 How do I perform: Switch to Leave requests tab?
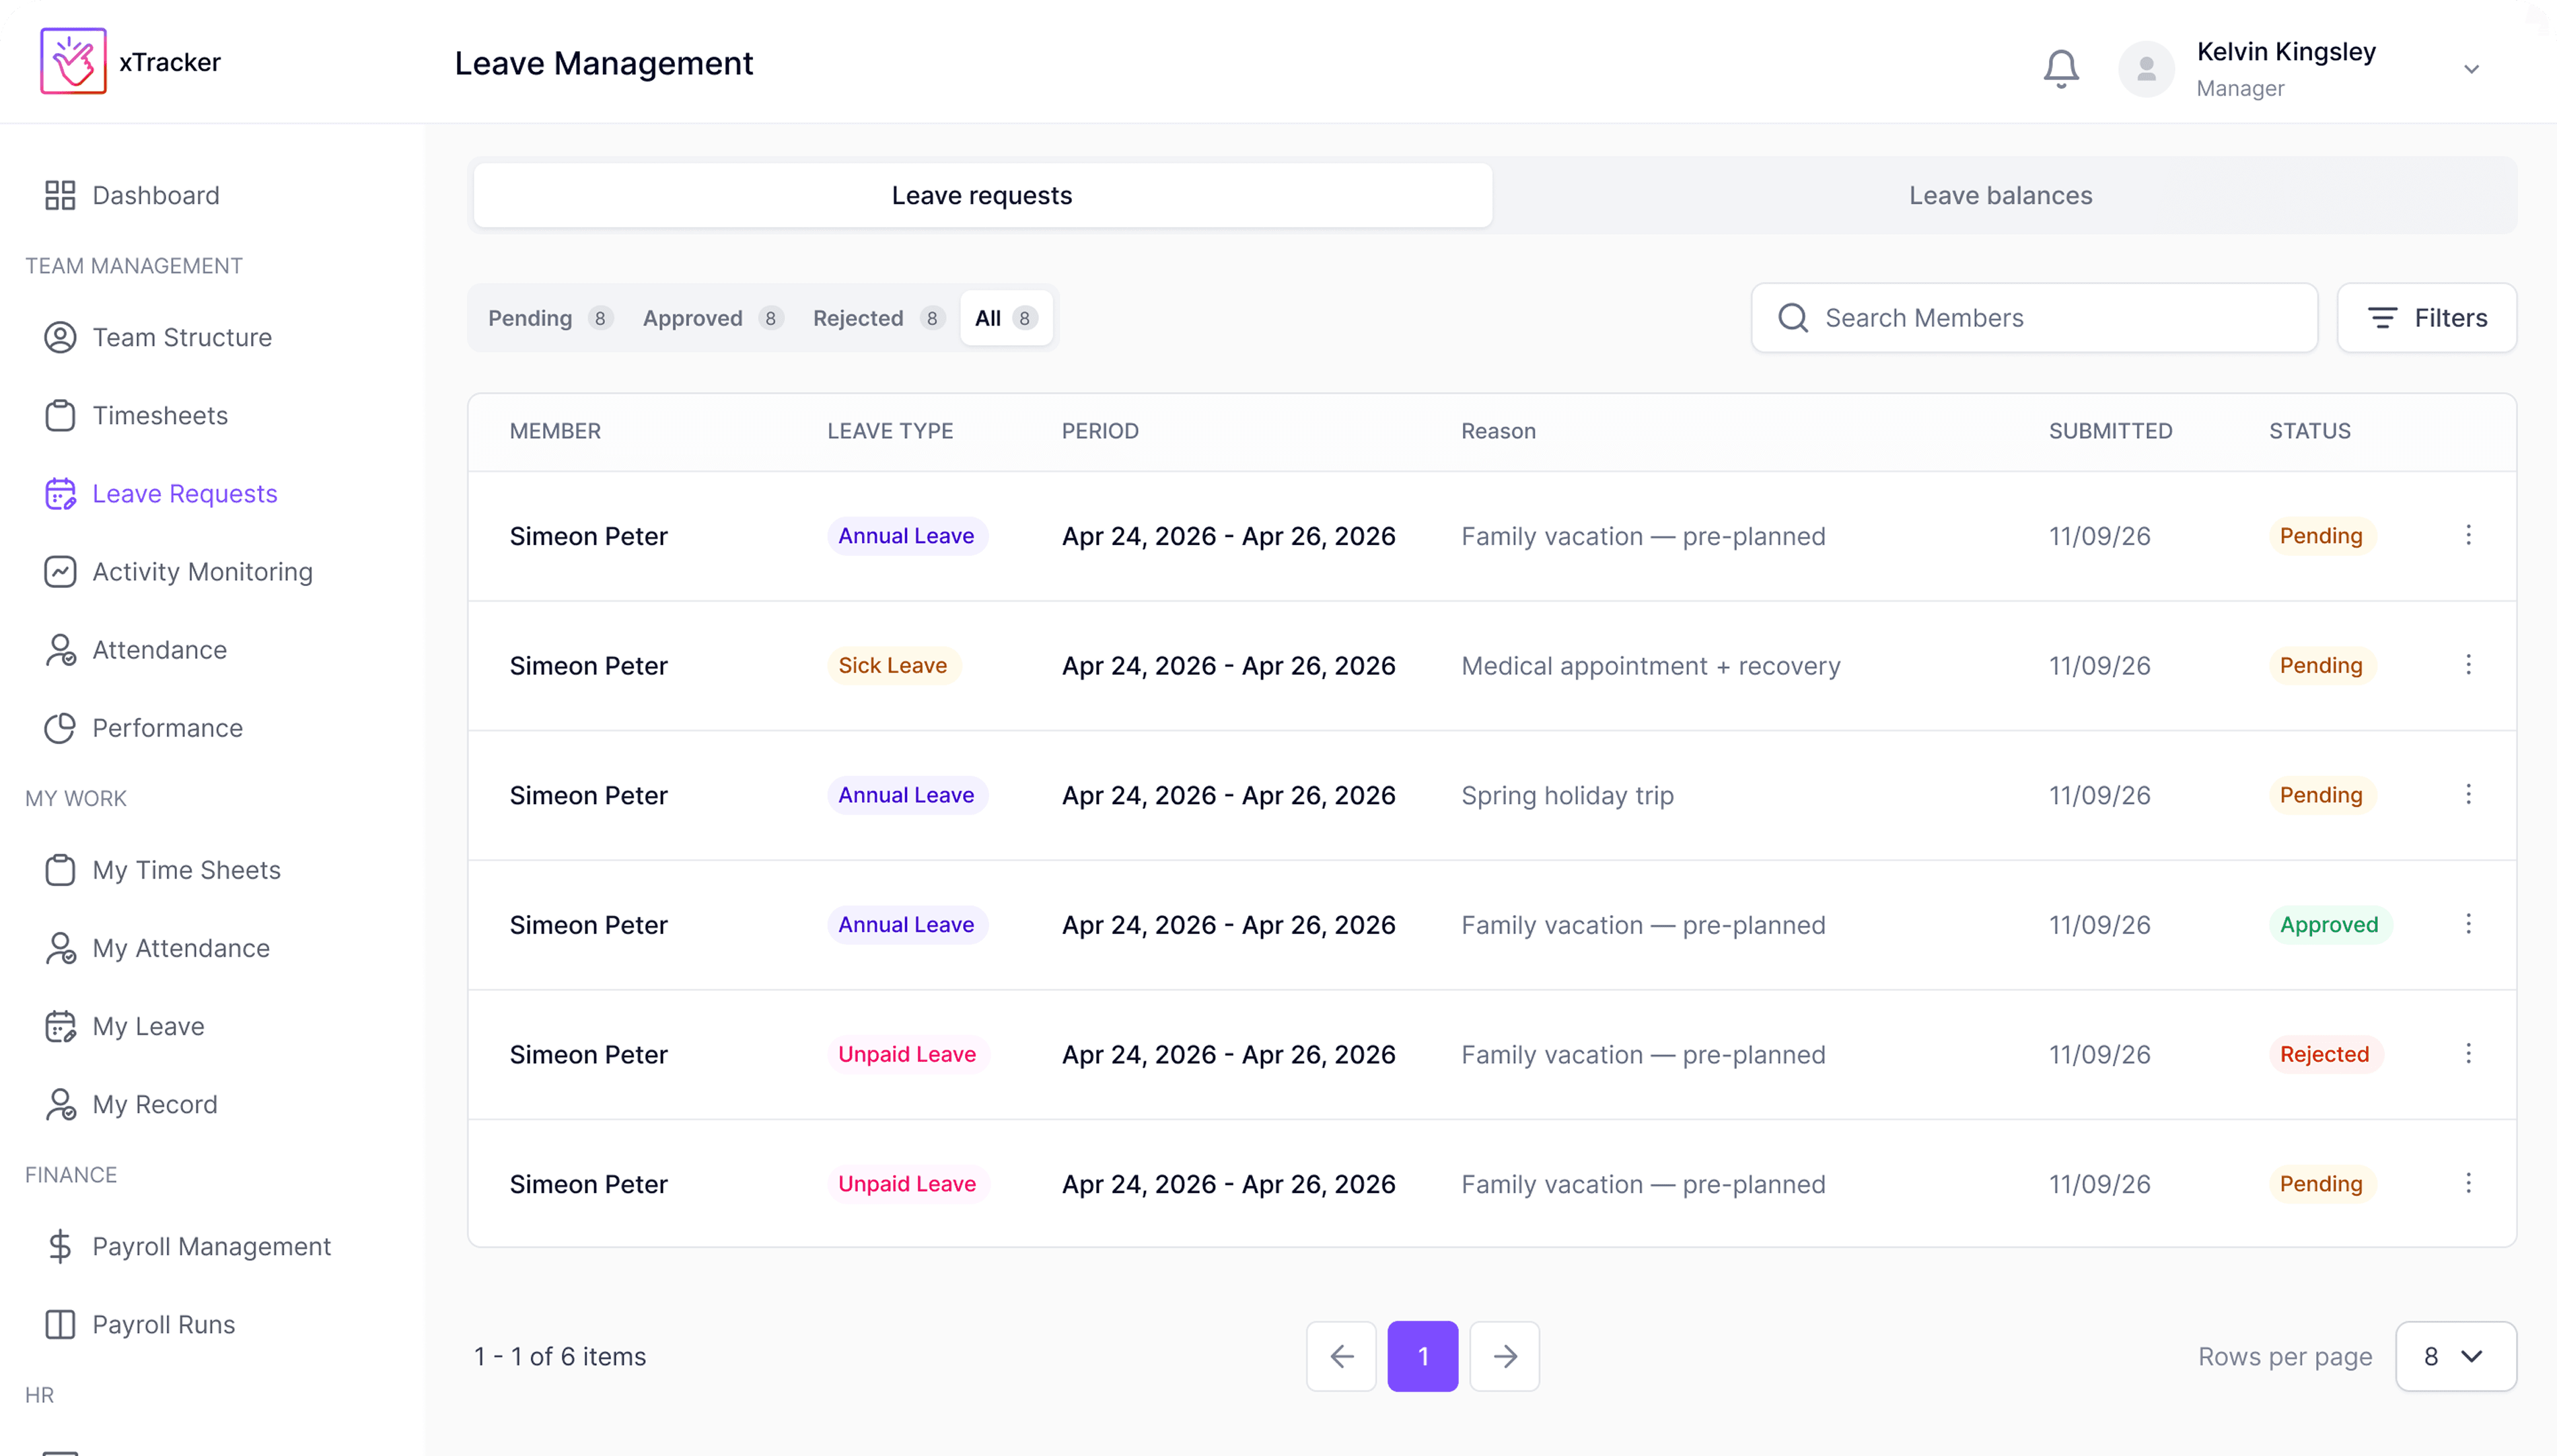pyautogui.click(x=982, y=195)
